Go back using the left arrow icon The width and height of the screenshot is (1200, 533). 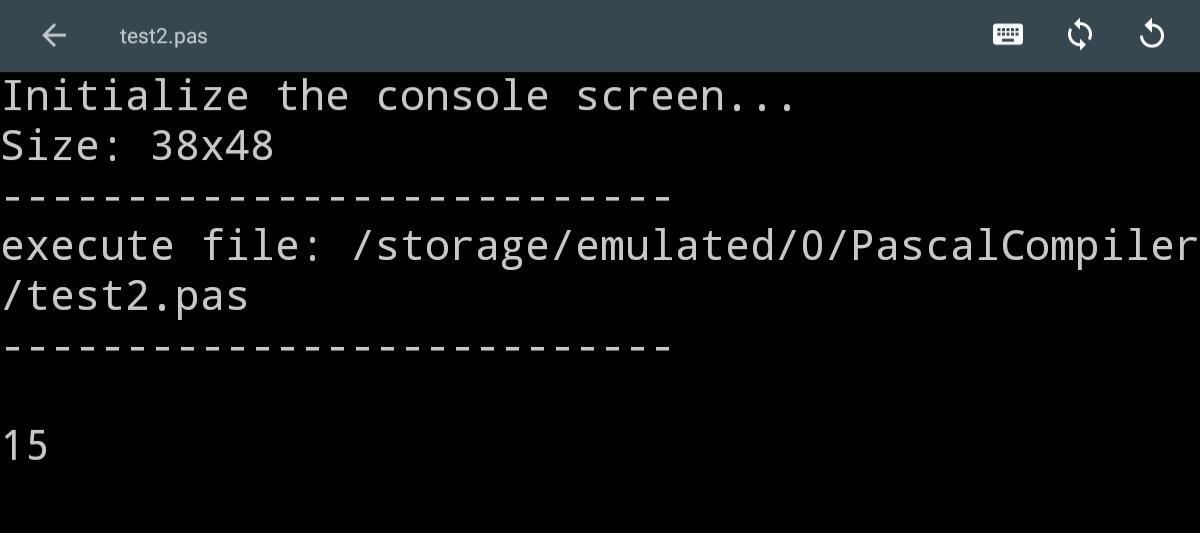54,35
